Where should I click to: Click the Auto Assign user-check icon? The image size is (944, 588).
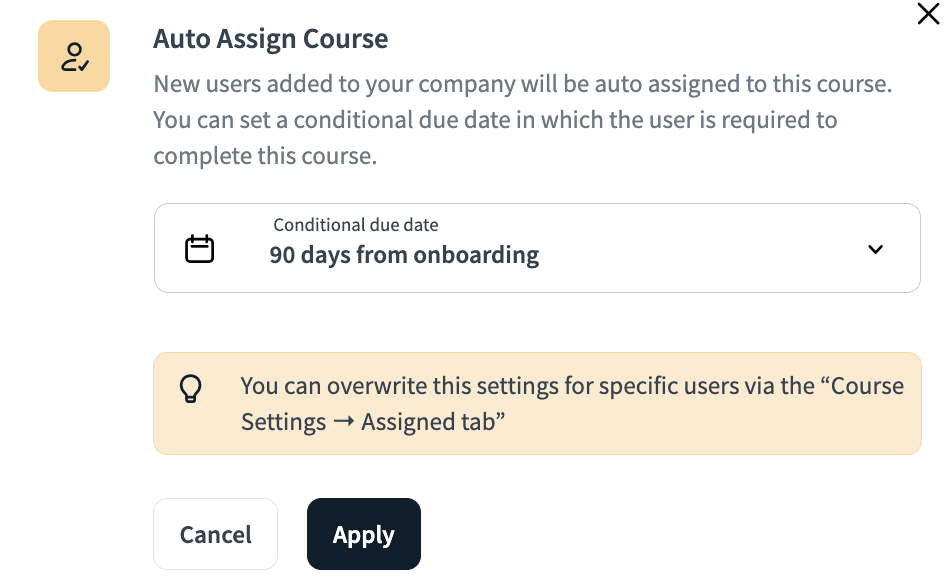coord(74,56)
